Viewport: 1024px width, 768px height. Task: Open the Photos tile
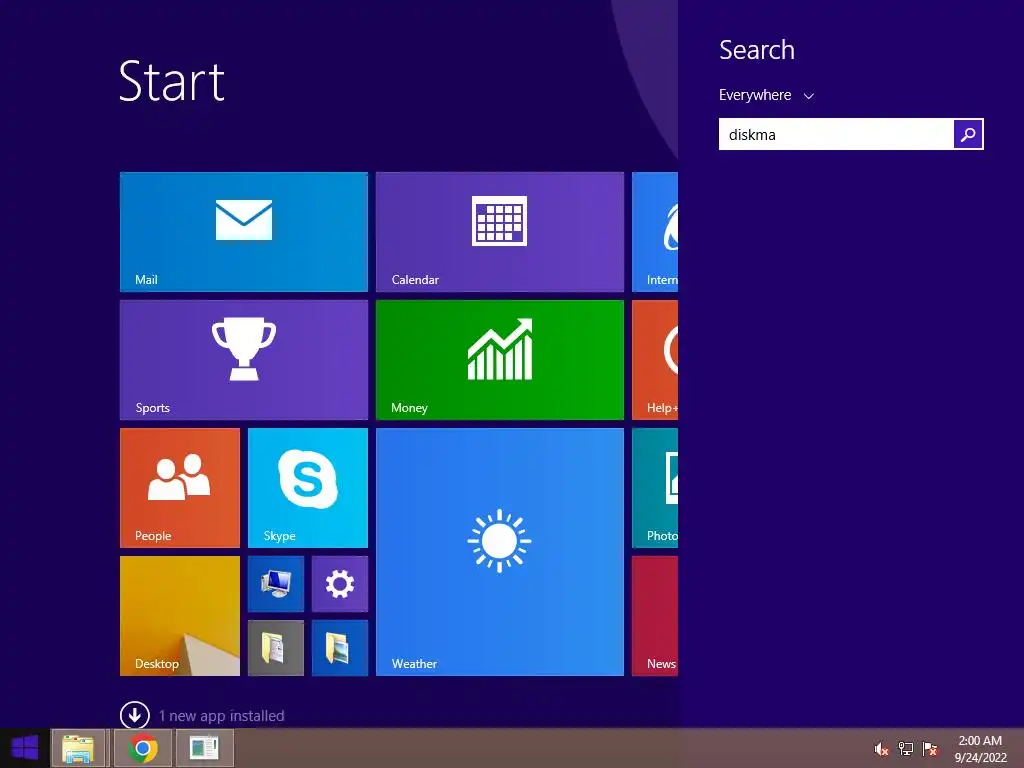[655, 488]
